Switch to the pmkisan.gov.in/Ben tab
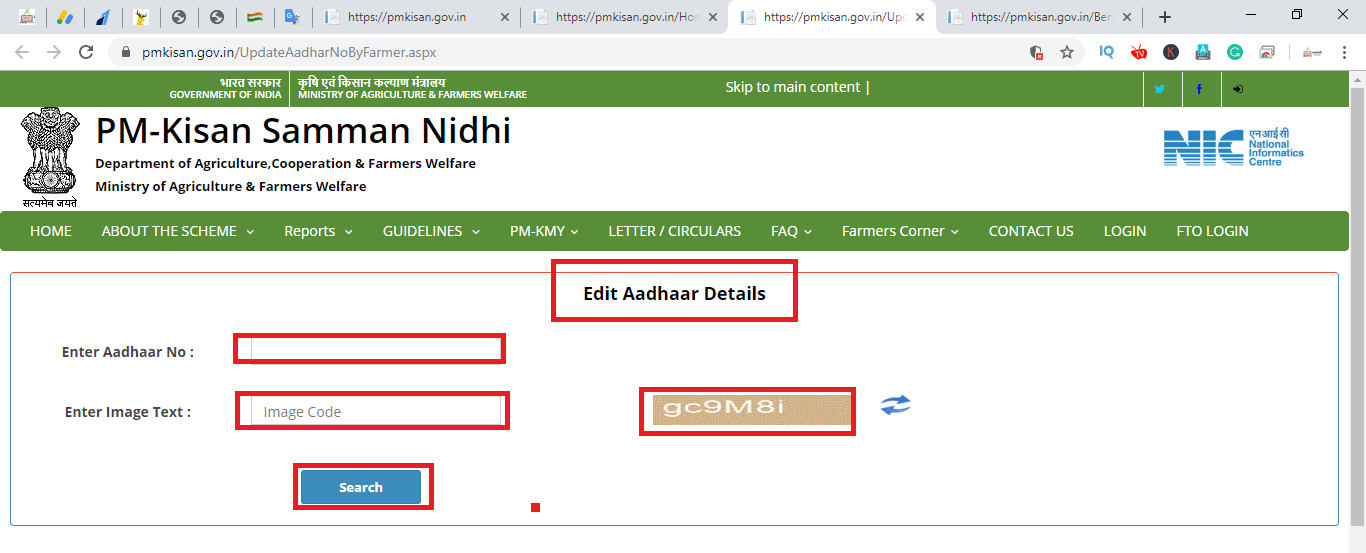This screenshot has width=1366, height=553. 1040,17
